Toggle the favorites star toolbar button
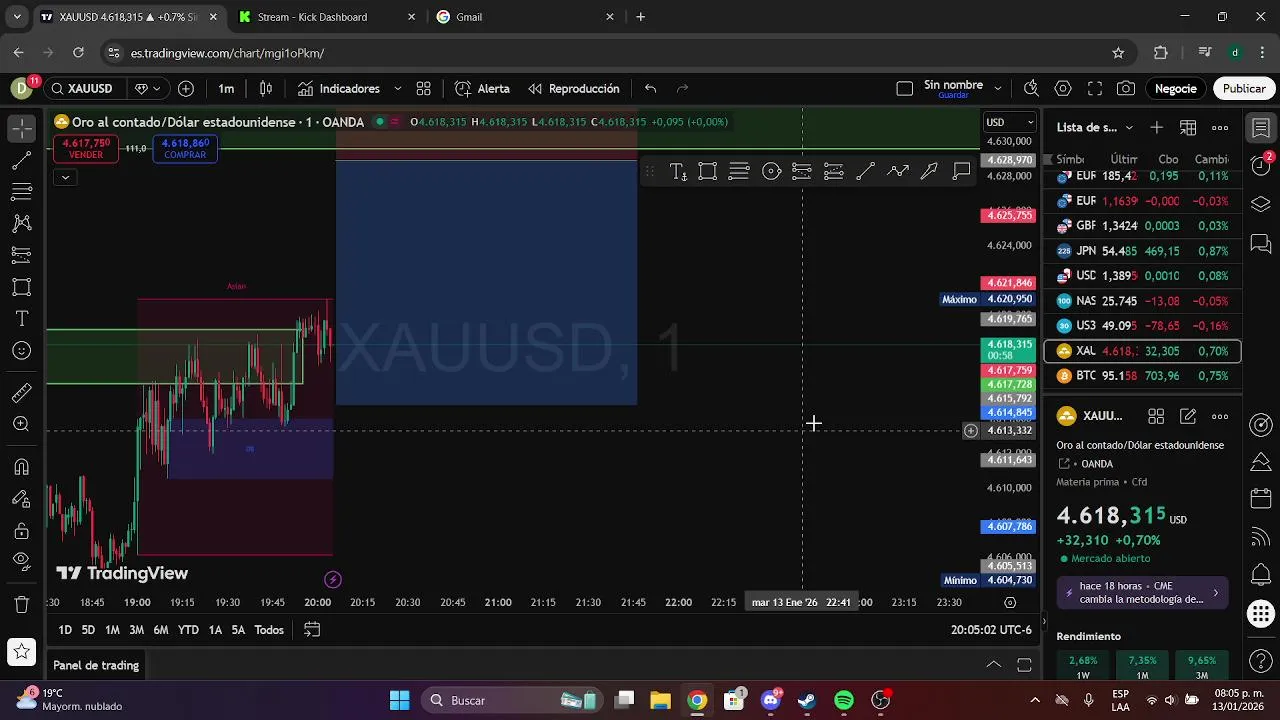Image resolution: width=1280 pixels, height=720 pixels. pyautogui.click(x=21, y=652)
